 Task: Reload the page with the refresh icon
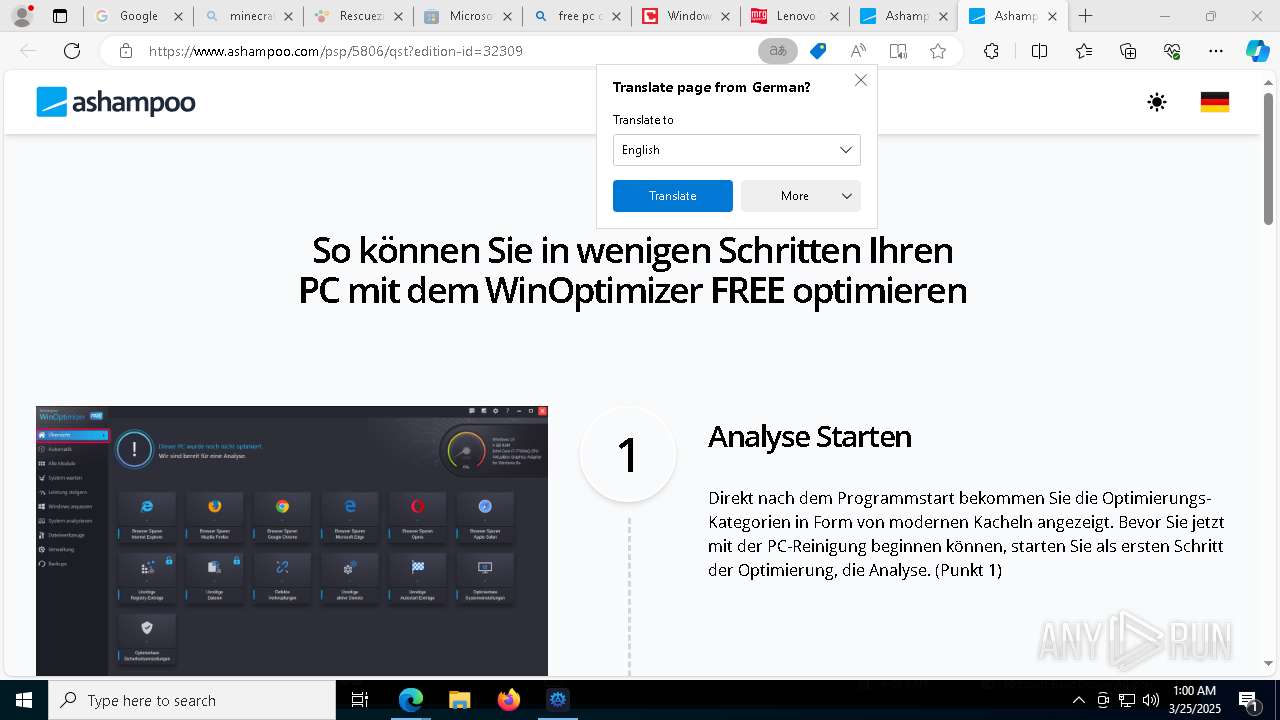click(72, 51)
